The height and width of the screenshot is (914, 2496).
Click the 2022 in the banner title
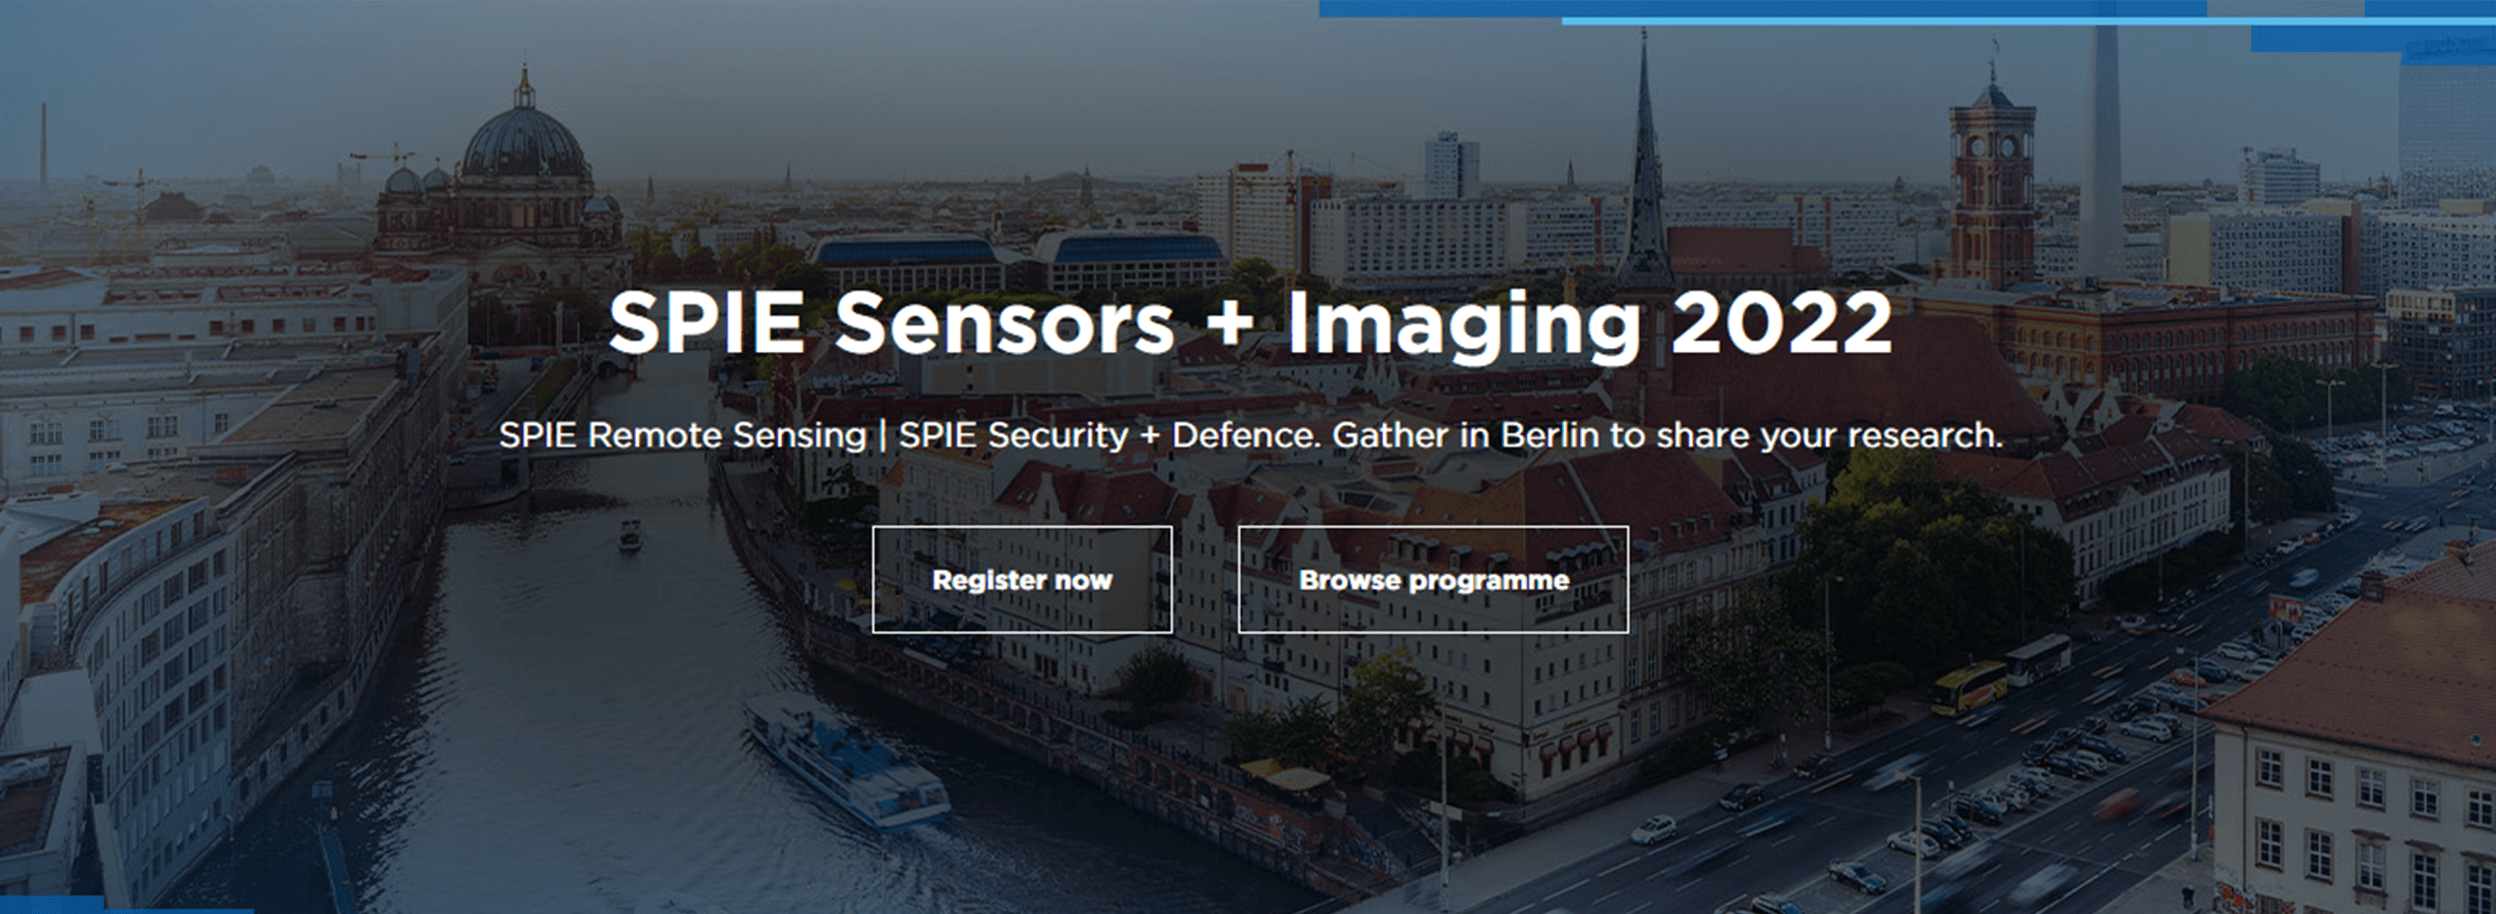coord(1781,324)
